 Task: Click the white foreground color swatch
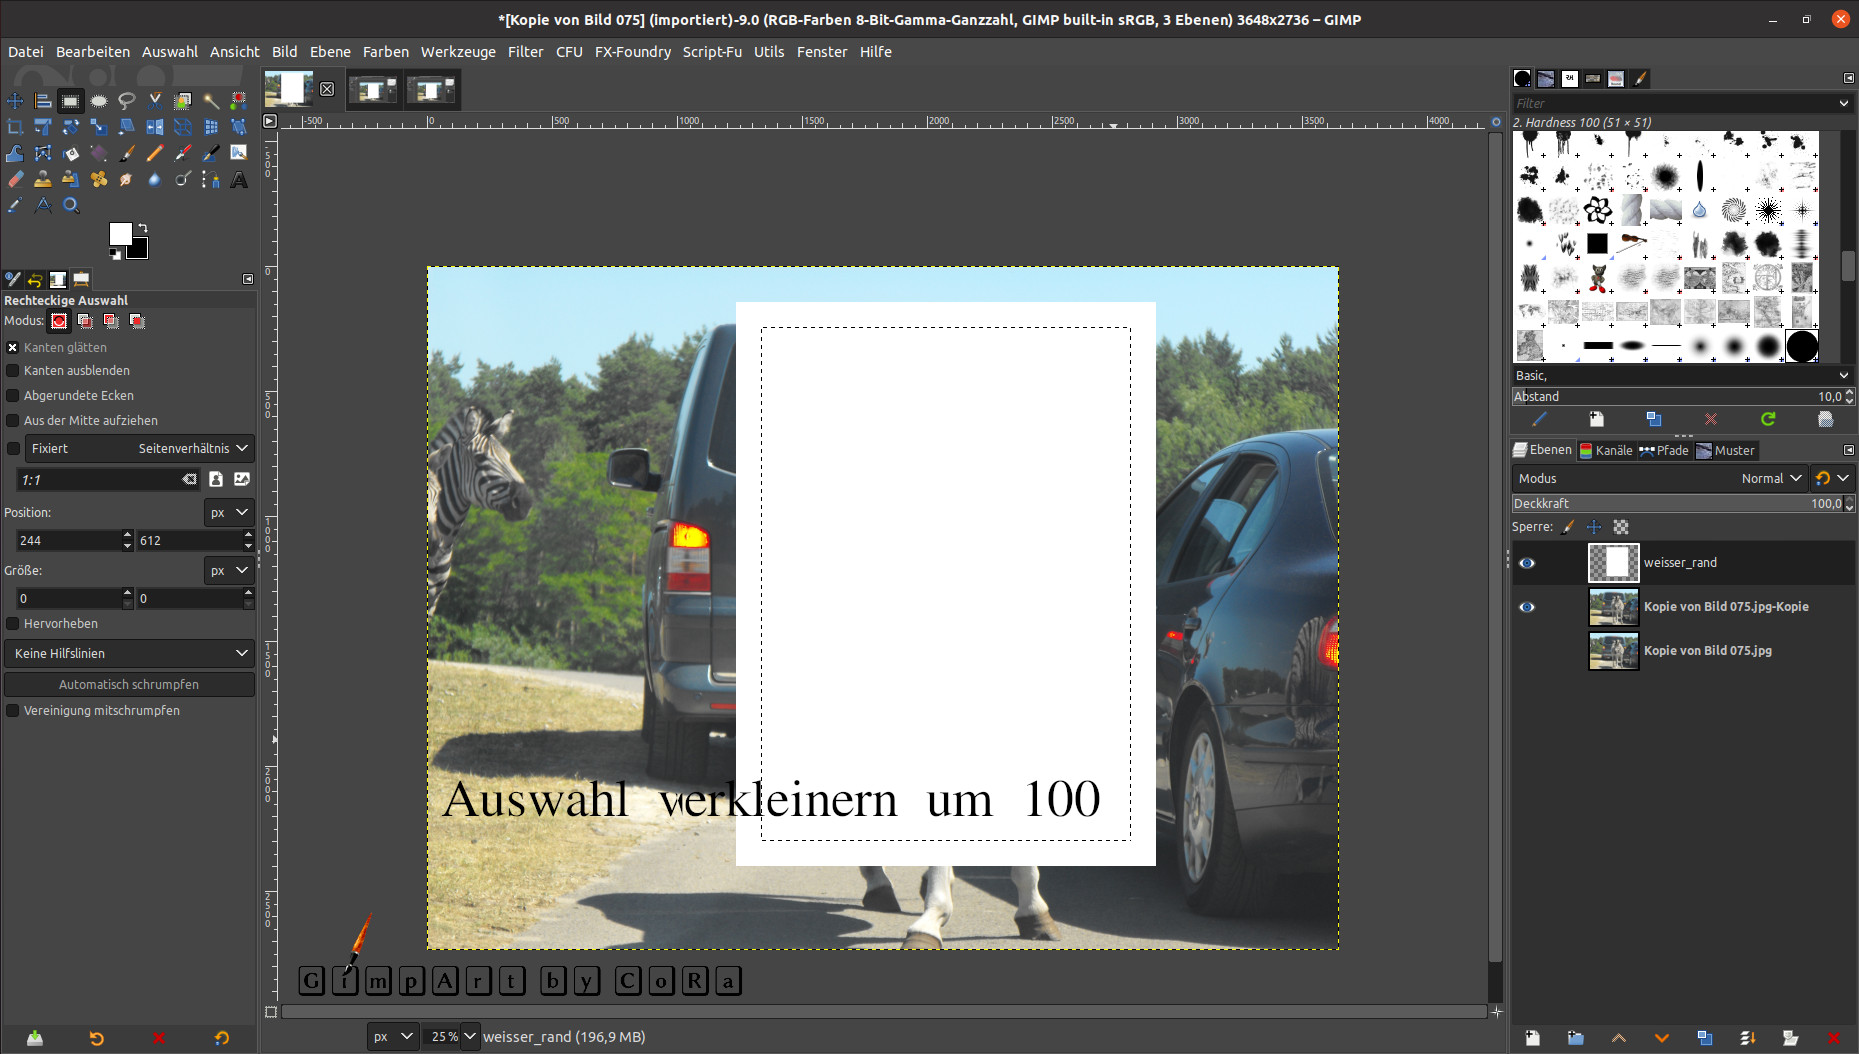point(120,234)
